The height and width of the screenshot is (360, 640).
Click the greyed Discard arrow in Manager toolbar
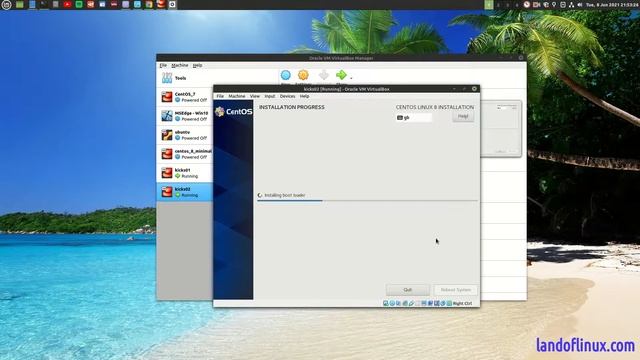[324, 75]
